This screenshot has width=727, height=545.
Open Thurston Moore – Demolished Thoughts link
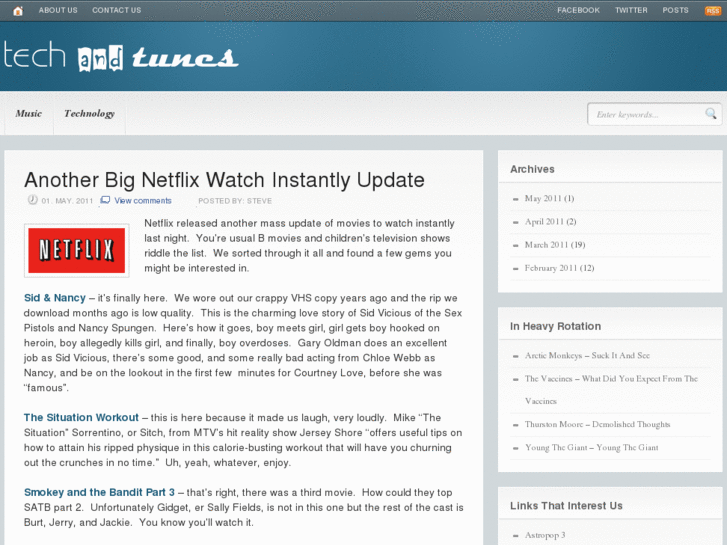point(597,424)
